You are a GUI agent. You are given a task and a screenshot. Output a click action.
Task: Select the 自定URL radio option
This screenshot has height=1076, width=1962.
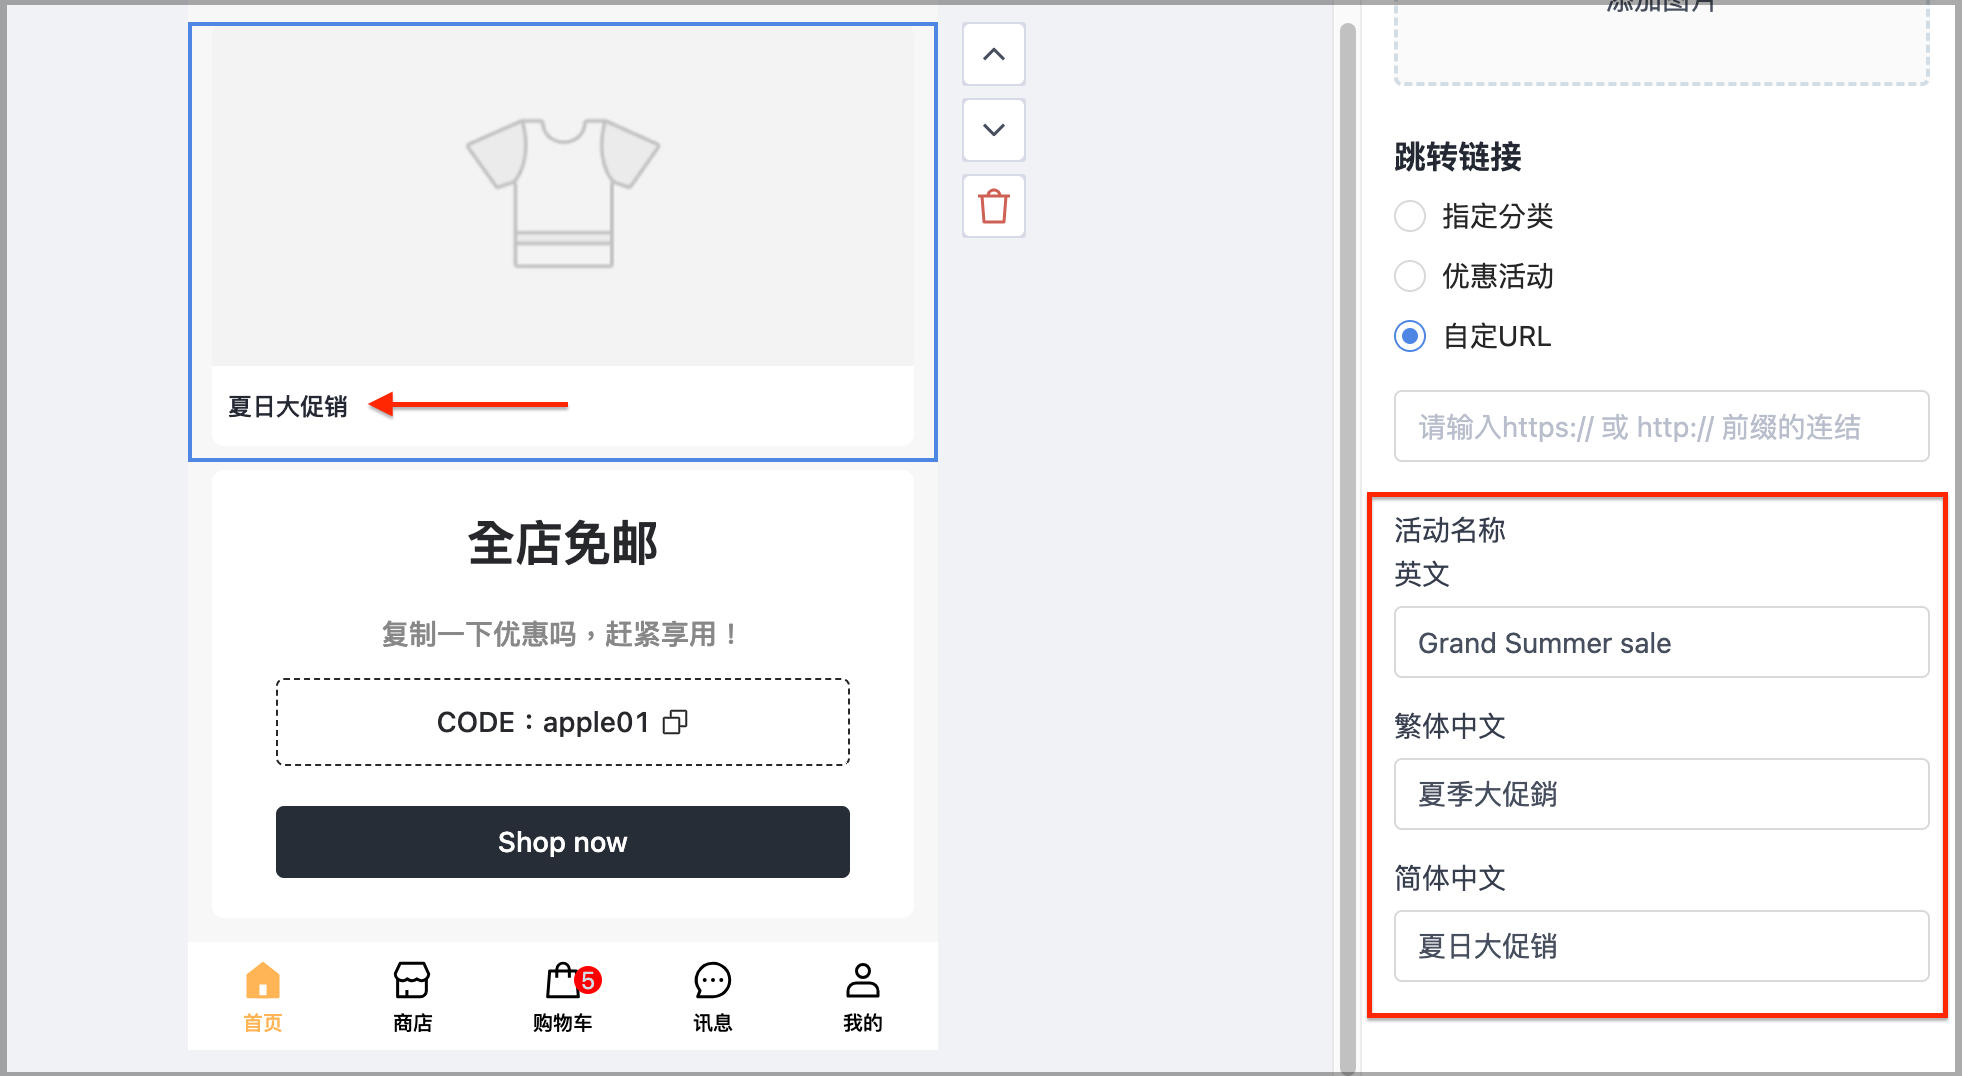coord(1410,336)
